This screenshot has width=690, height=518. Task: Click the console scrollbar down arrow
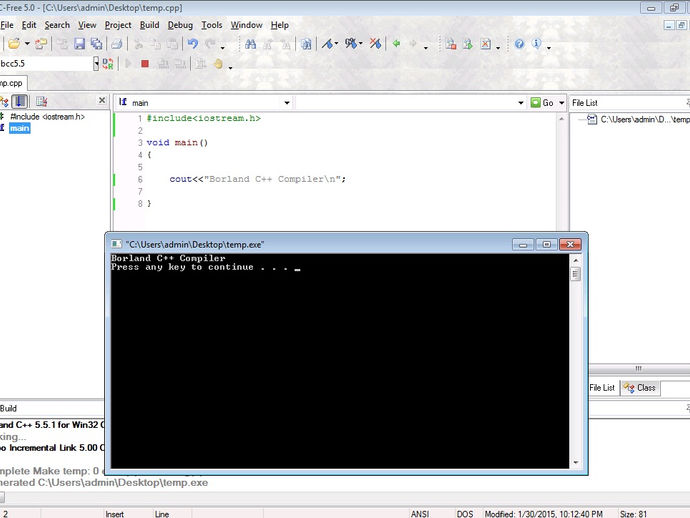point(575,462)
